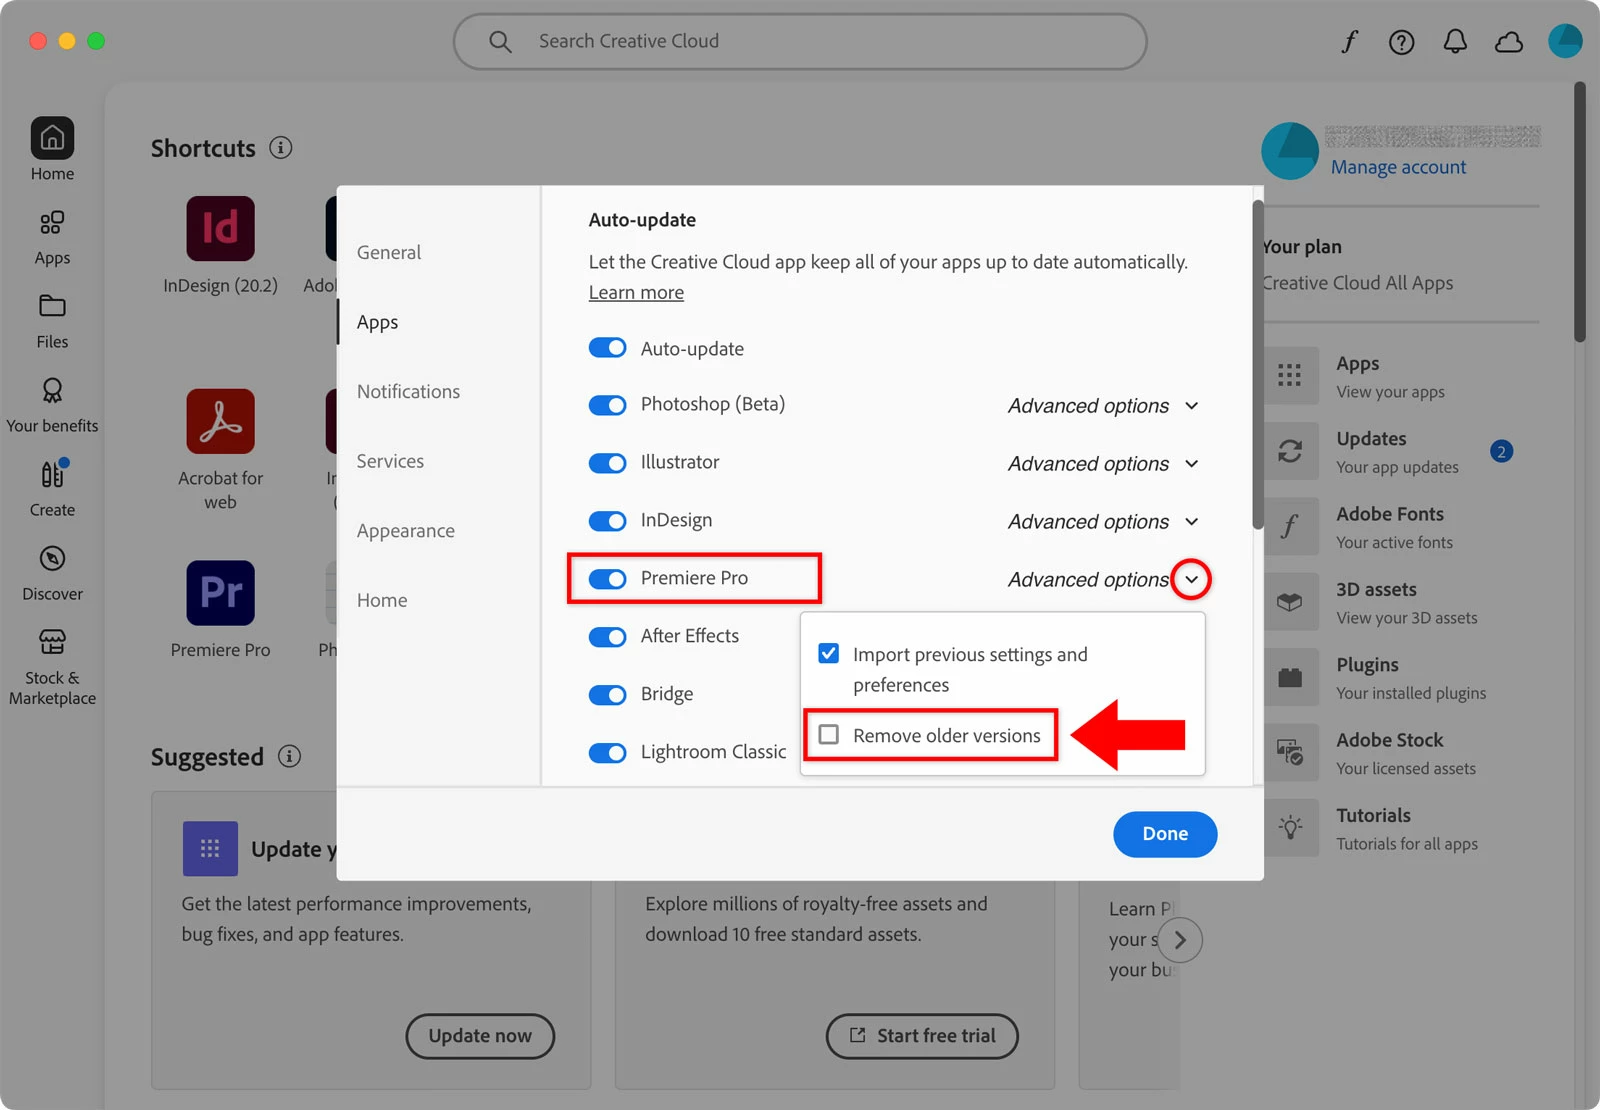
Task: Expand Advanced options for Photoshop (Beta)
Action: pos(1191,406)
